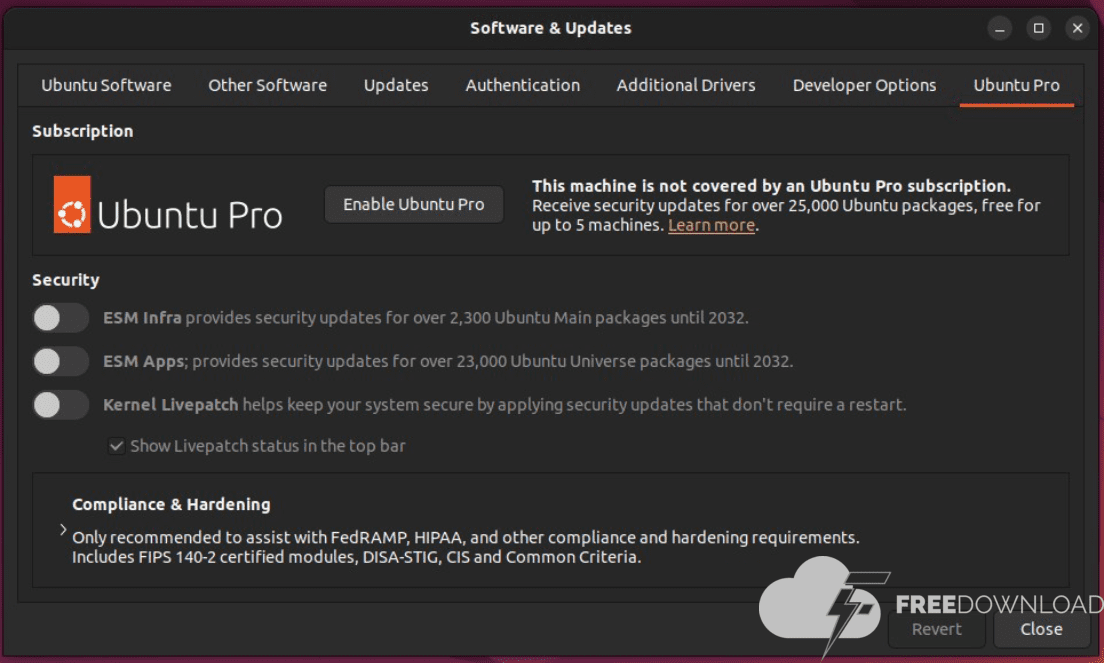Viewport: 1104px width, 663px height.
Task: Go to the Authentication tab
Action: (522, 85)
